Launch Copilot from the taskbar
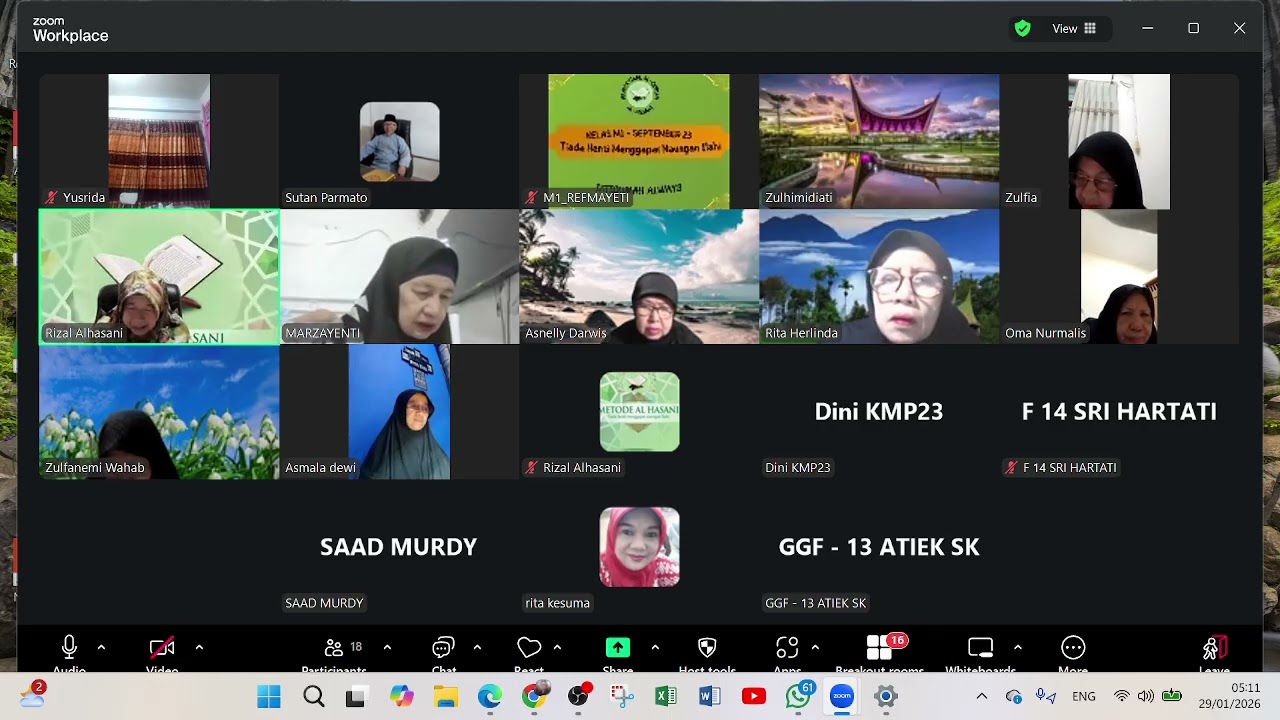Screen dimensions: 1280x720 pyautogui.click(x=402, y=696)
